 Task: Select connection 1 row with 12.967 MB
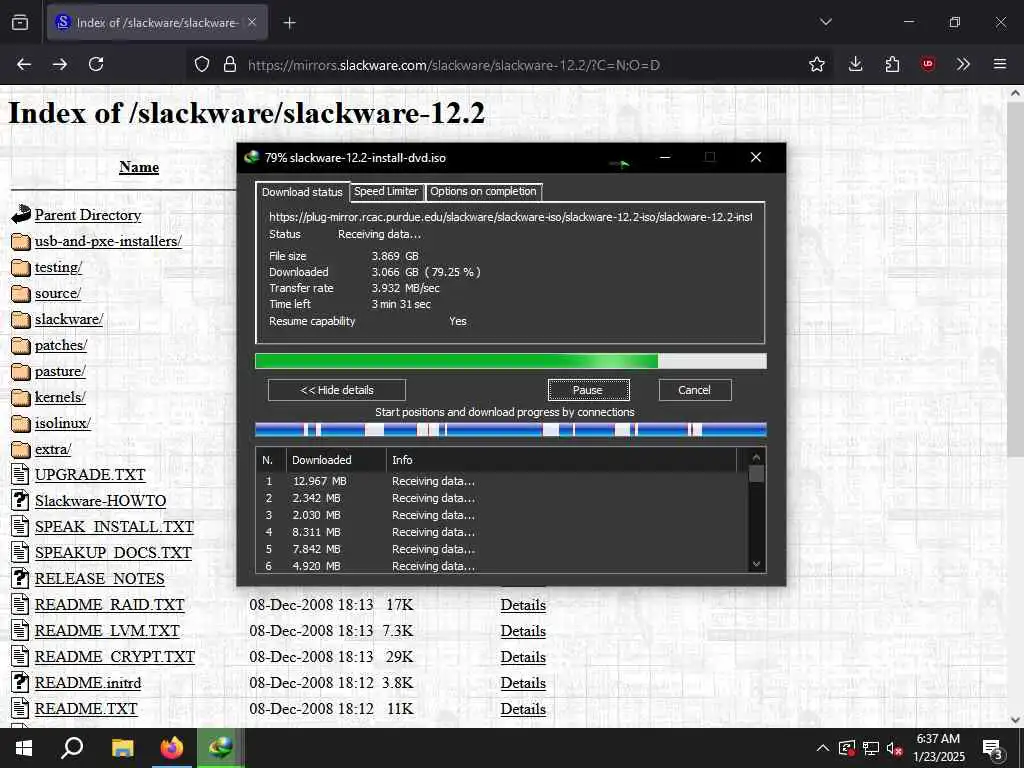[502, 481]
